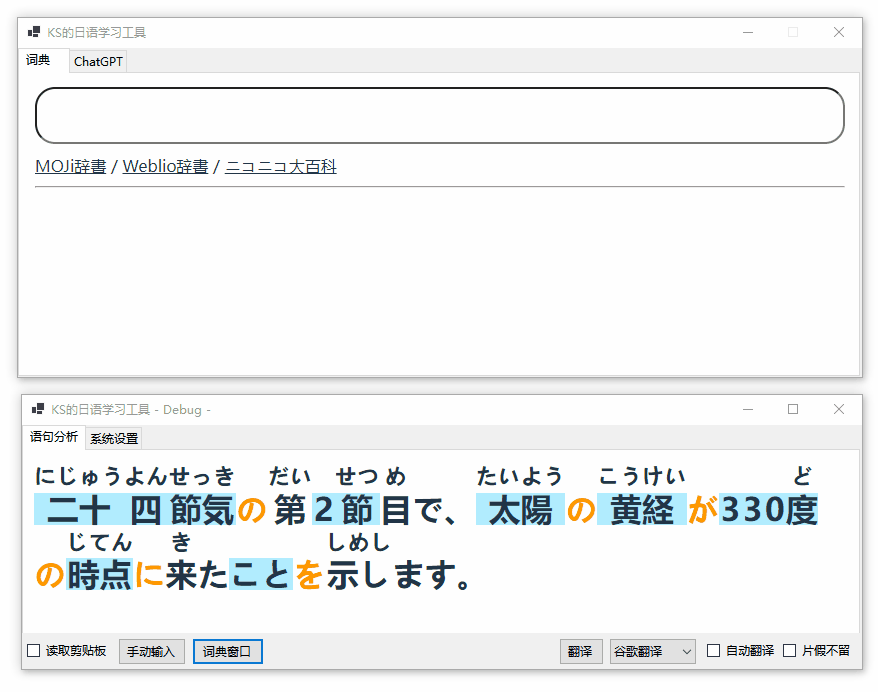Image resolution: width=878 pixels, height=692 pixels.
Task: Minimize the Debug window
Action: [x=747, y=409]
